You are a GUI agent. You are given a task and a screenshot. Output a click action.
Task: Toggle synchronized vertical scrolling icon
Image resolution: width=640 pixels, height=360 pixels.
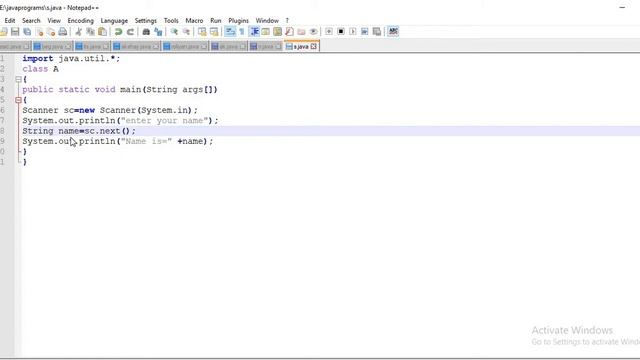click(x=202, y=31)
